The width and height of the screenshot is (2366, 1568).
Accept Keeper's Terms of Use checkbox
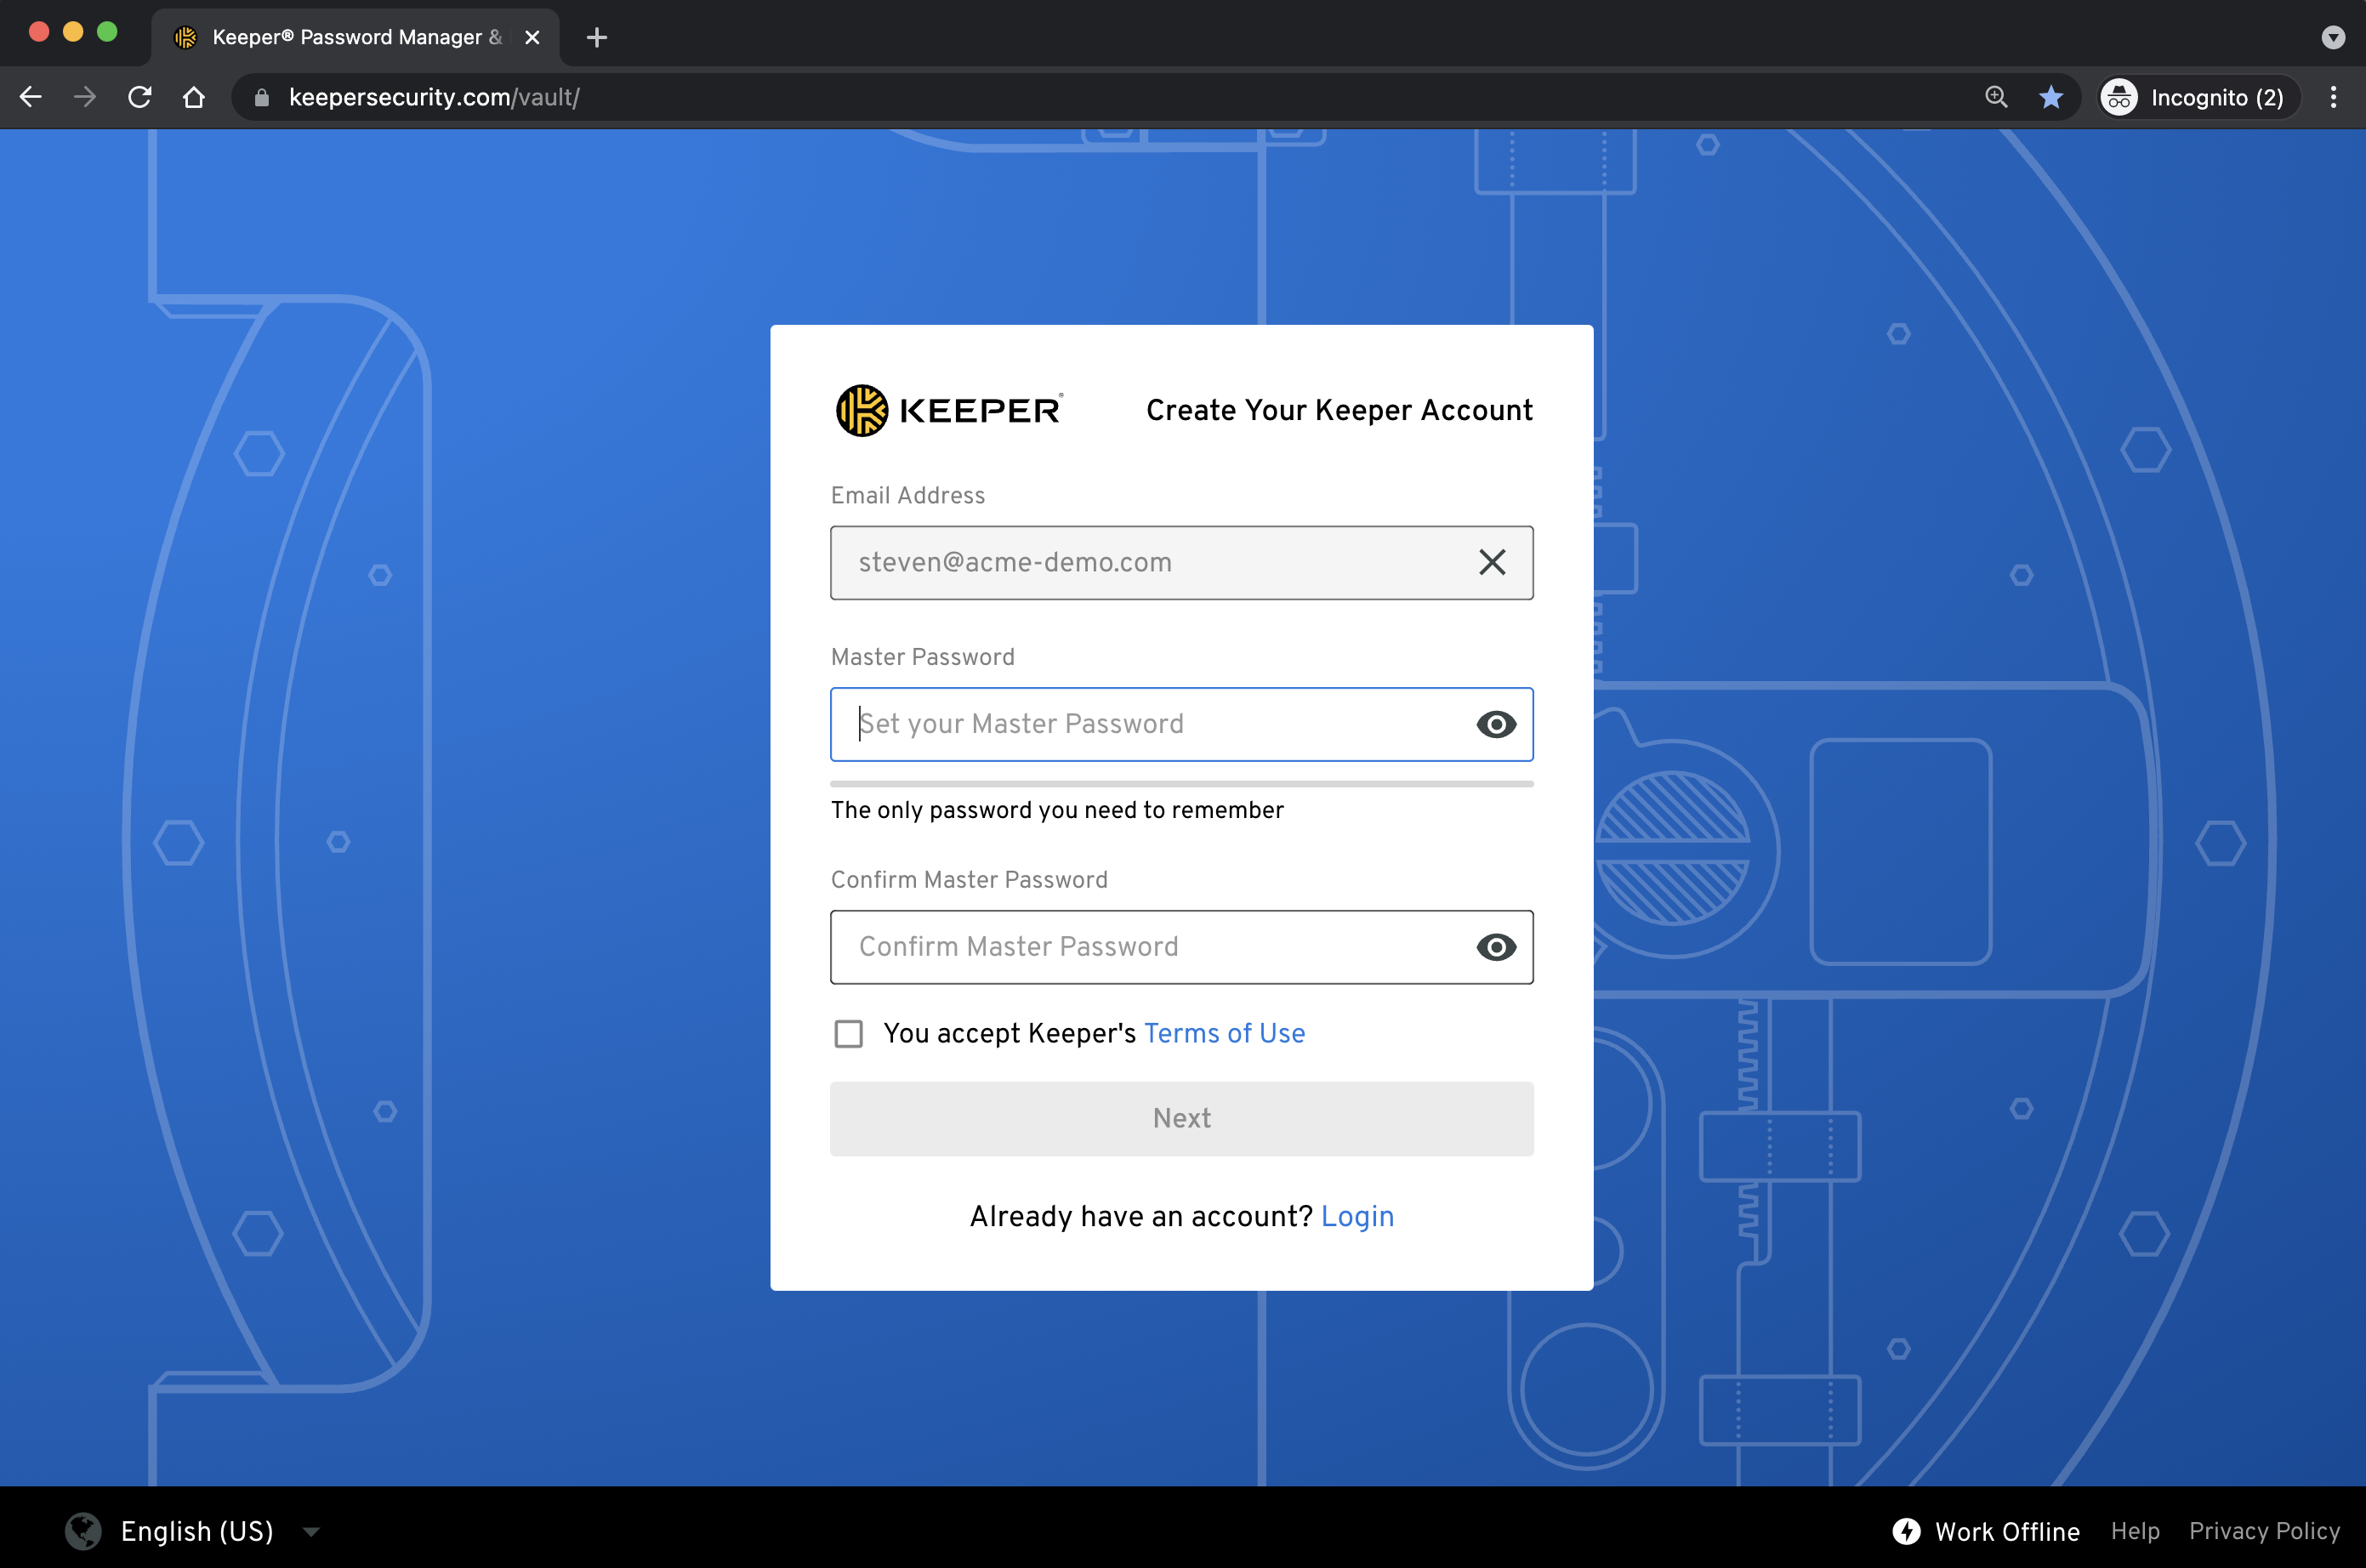click(x=848, y=1033)
